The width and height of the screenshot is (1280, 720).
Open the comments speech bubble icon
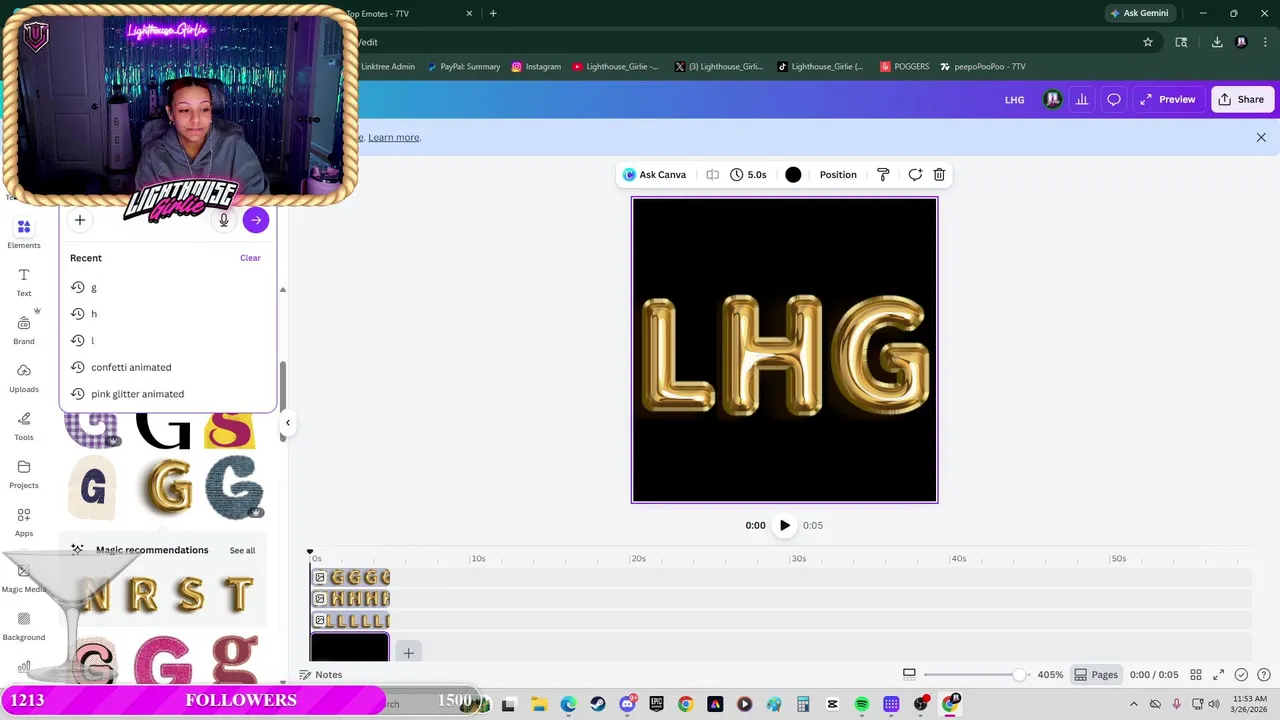point(1114,99)
